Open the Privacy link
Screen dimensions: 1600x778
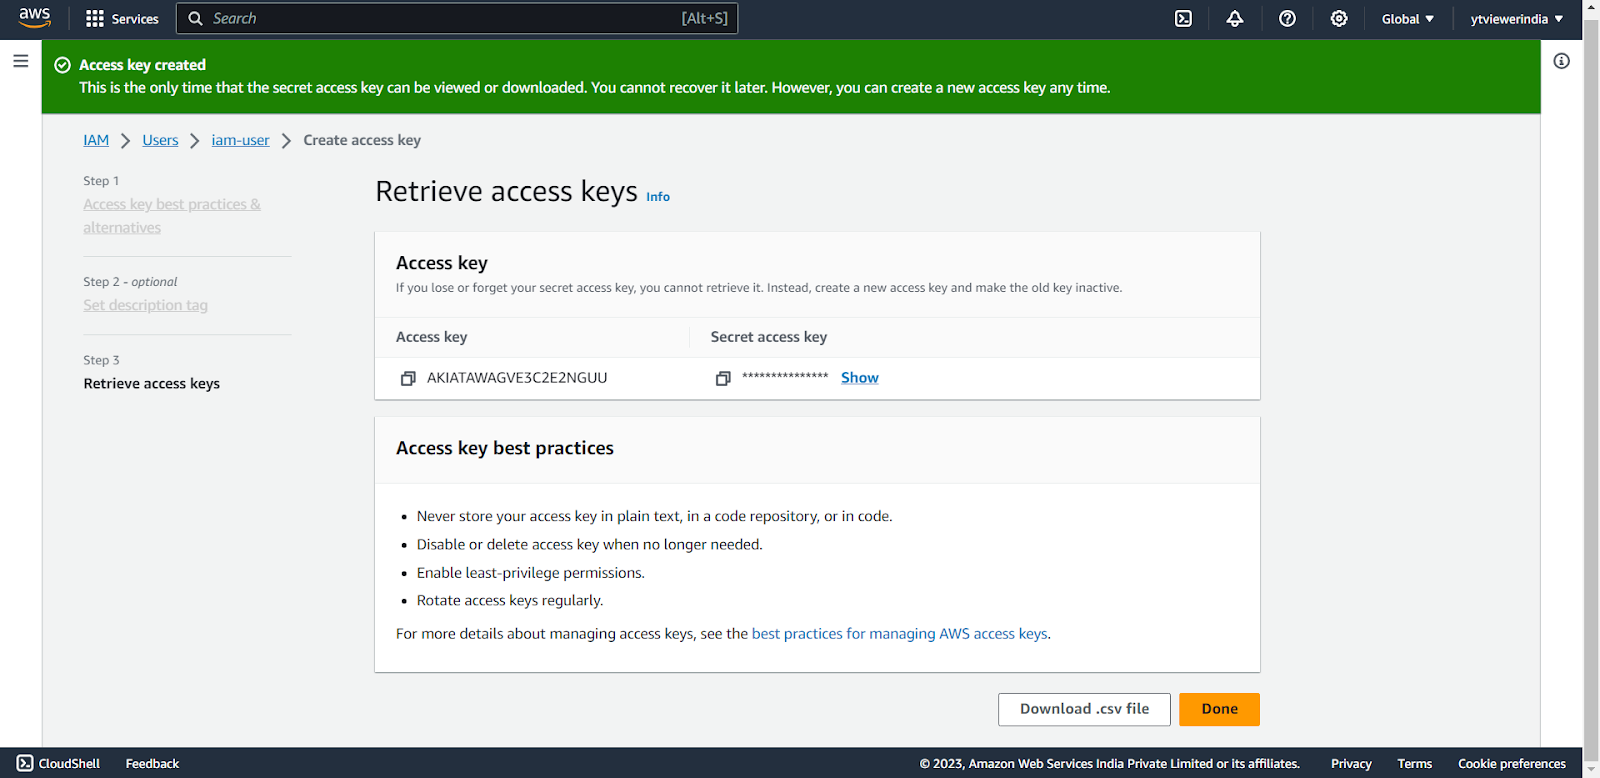point(1351,764)
